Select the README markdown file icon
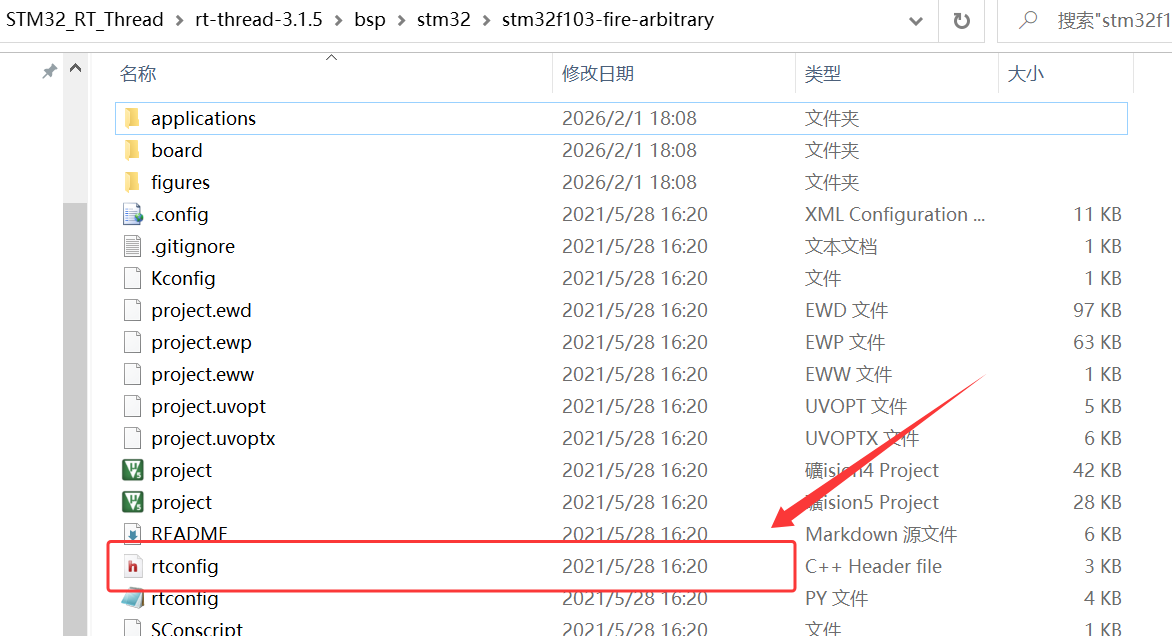1172x636 pixels. point(132,534)
